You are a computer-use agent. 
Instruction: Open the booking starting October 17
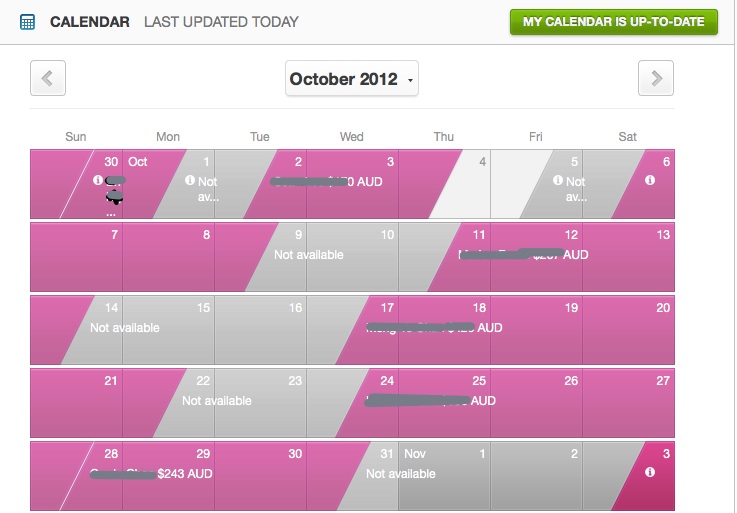pos(434,328)
